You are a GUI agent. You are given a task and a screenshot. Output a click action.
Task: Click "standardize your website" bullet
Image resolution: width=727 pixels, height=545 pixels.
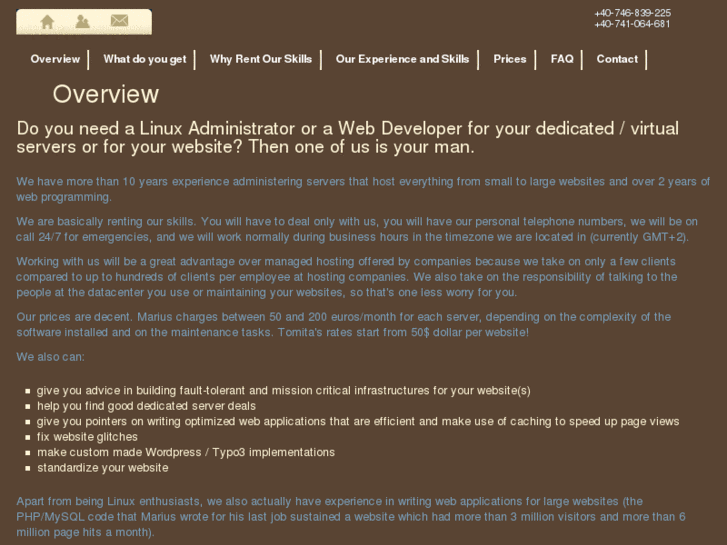[x=102, y=468]
